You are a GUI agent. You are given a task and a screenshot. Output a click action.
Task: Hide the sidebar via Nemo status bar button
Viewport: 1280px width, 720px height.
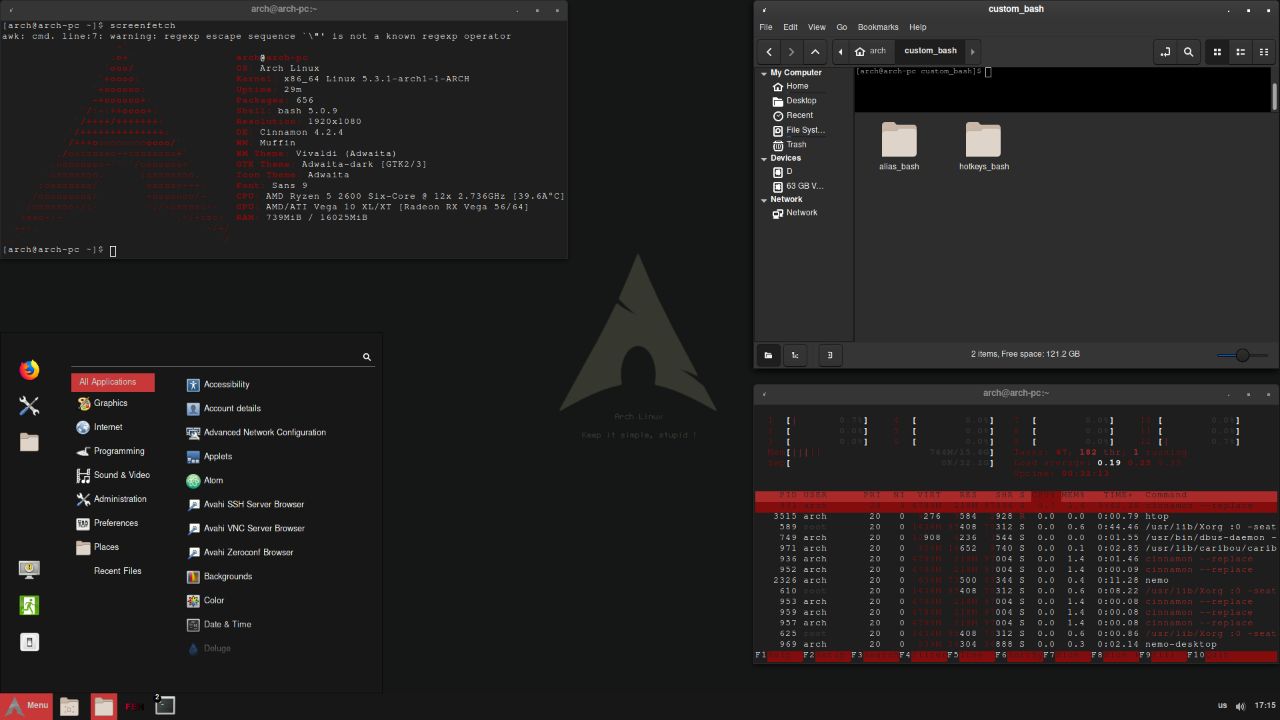829,354
